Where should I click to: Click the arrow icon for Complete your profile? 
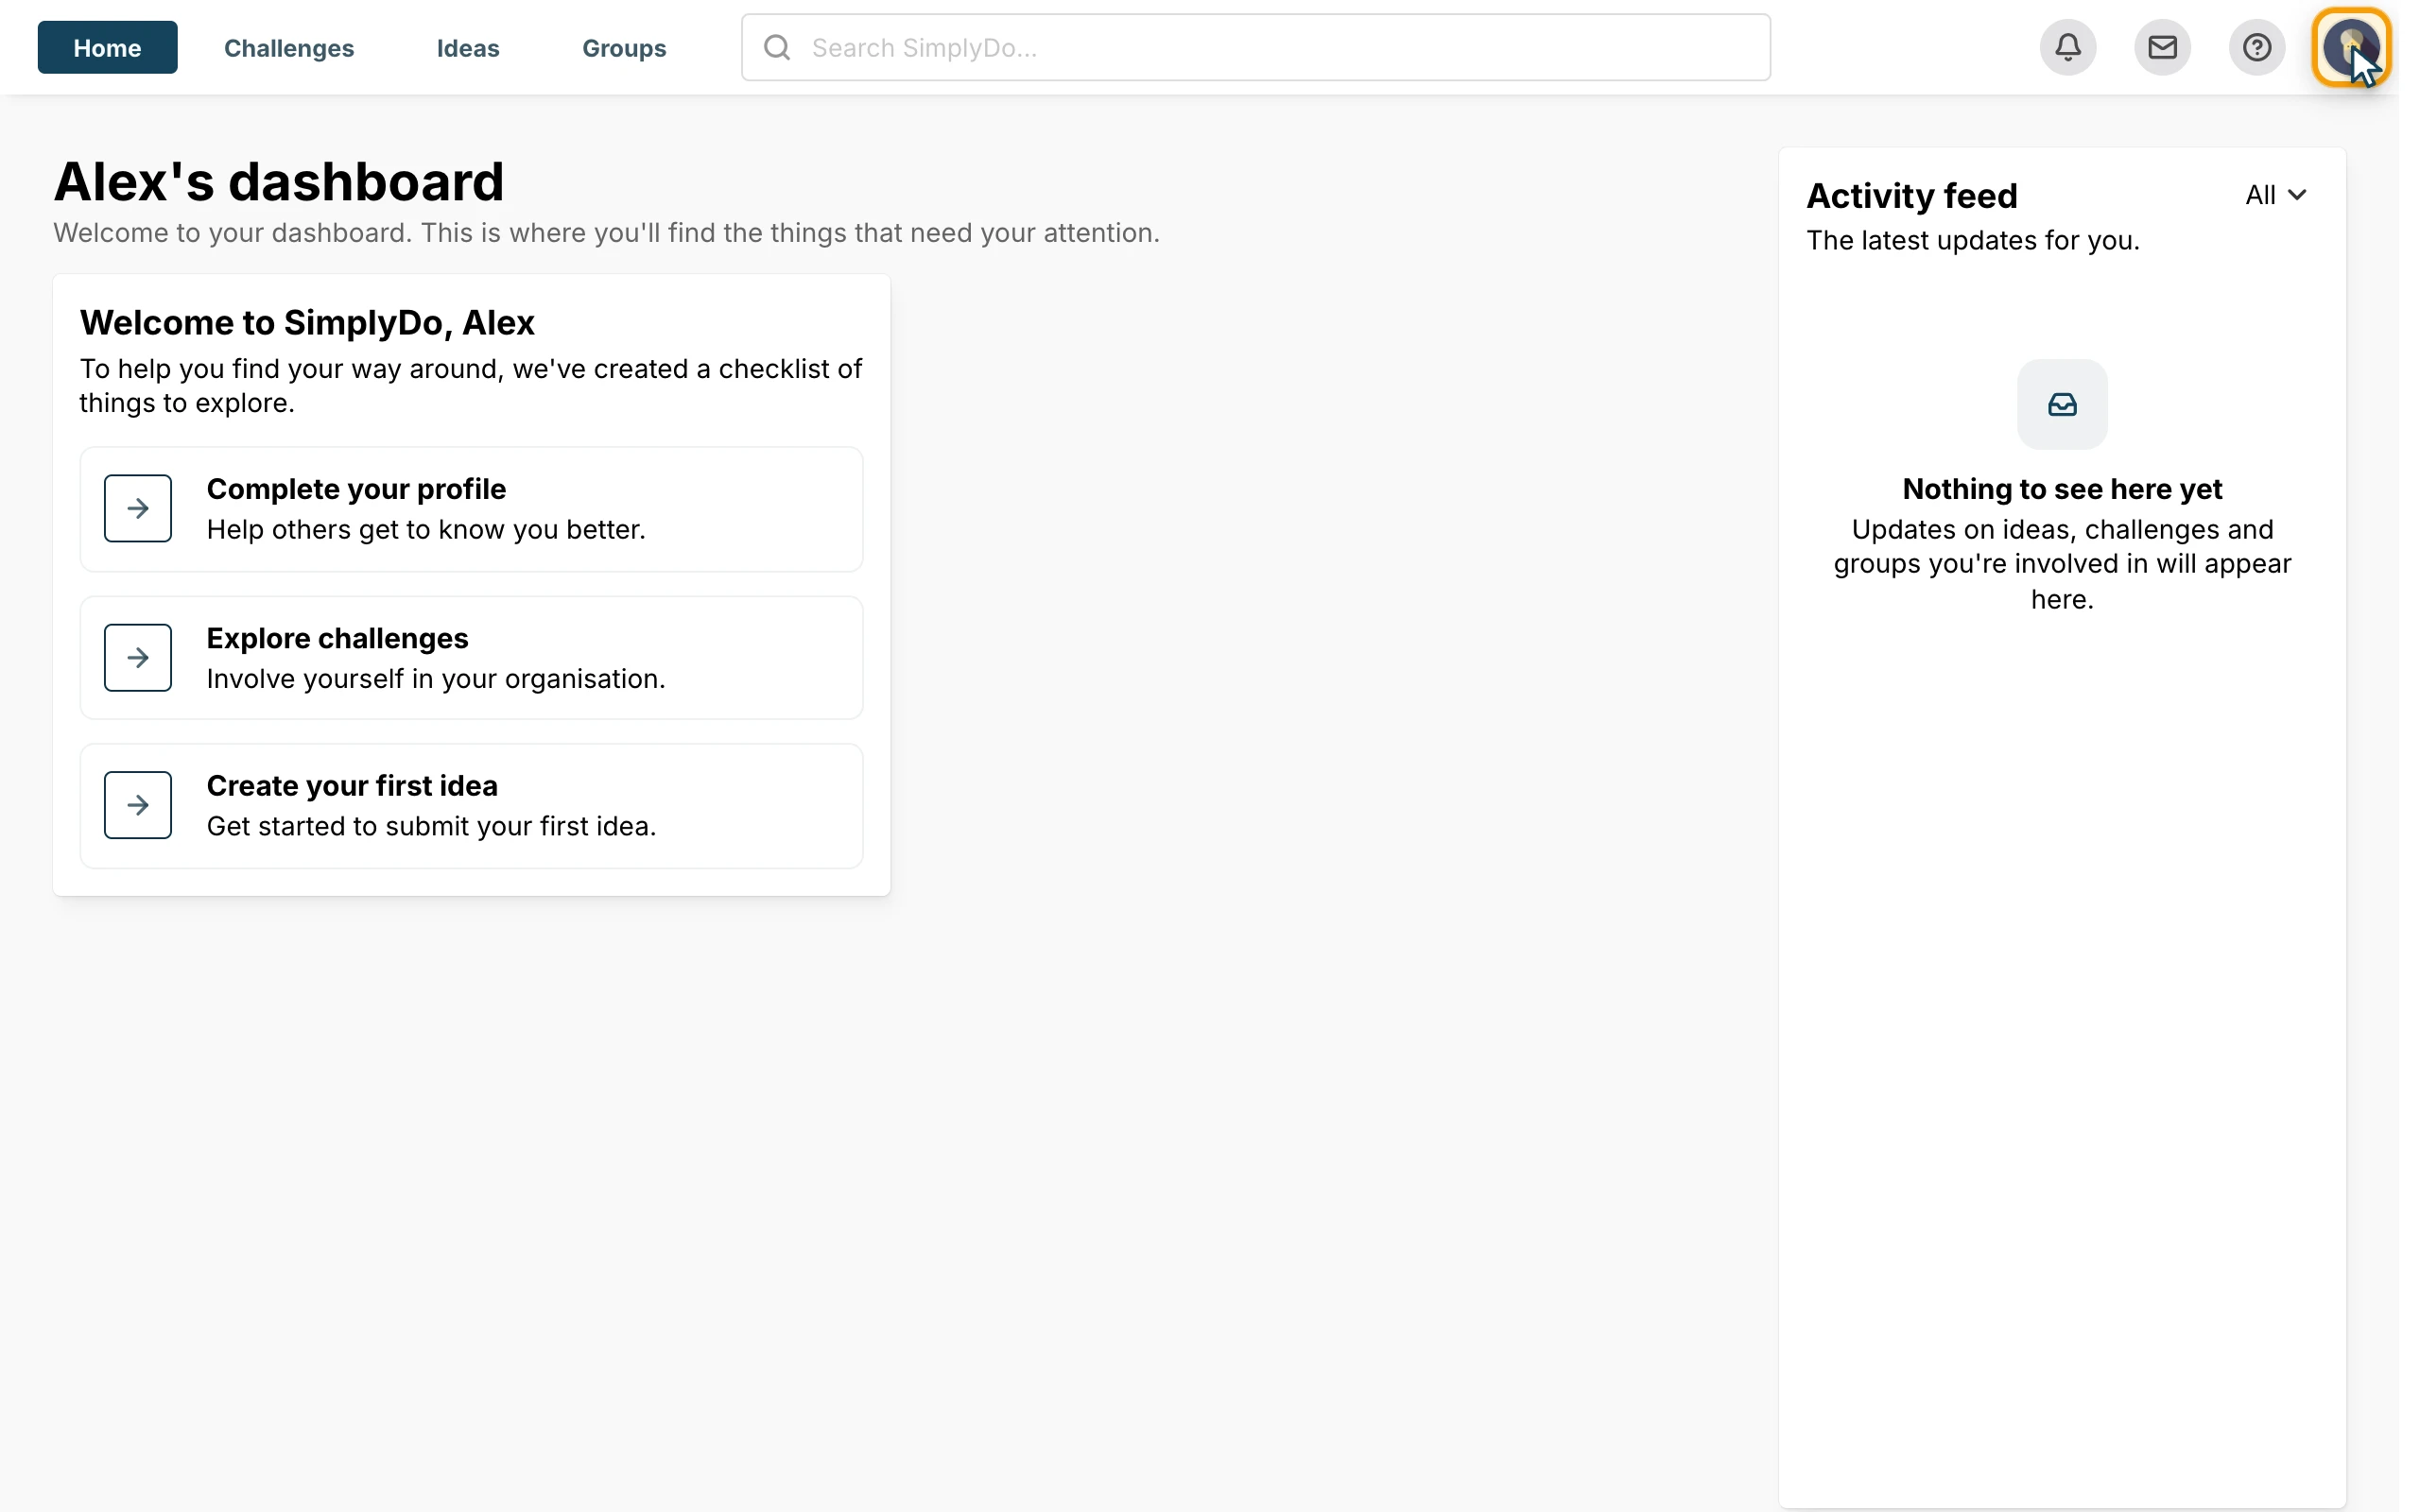point(138,508)
